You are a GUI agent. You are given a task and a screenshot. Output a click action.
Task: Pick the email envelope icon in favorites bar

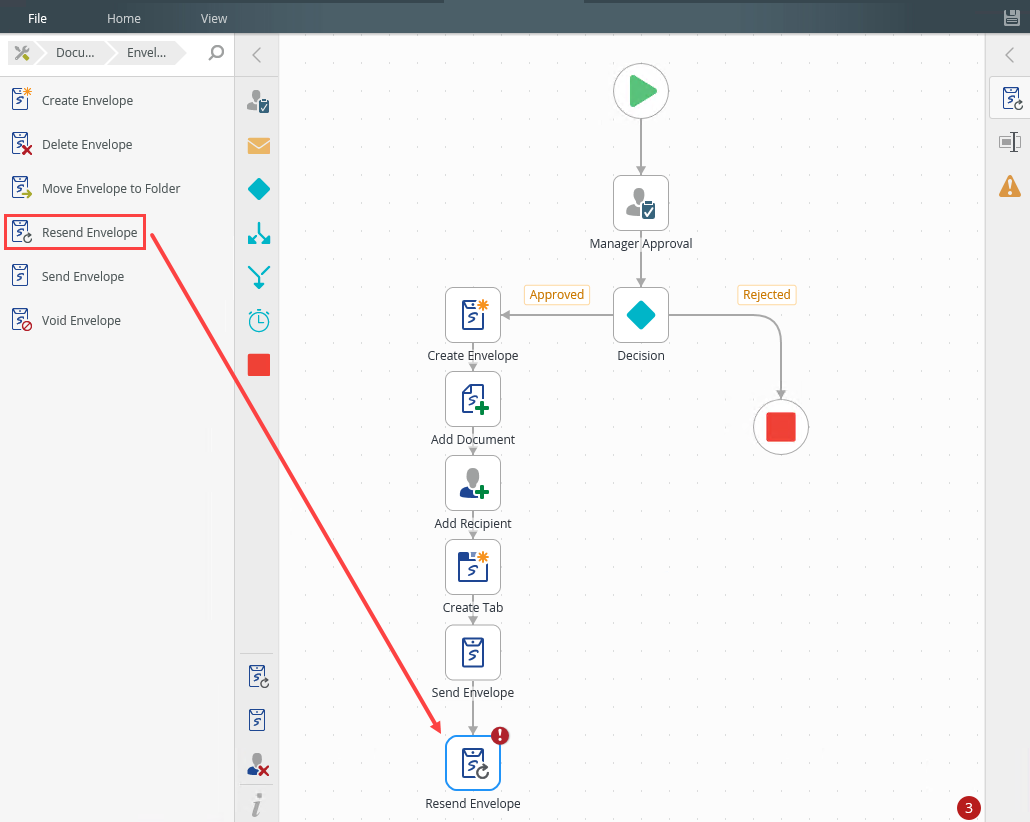pyautogui.click(x=259, y=145)
